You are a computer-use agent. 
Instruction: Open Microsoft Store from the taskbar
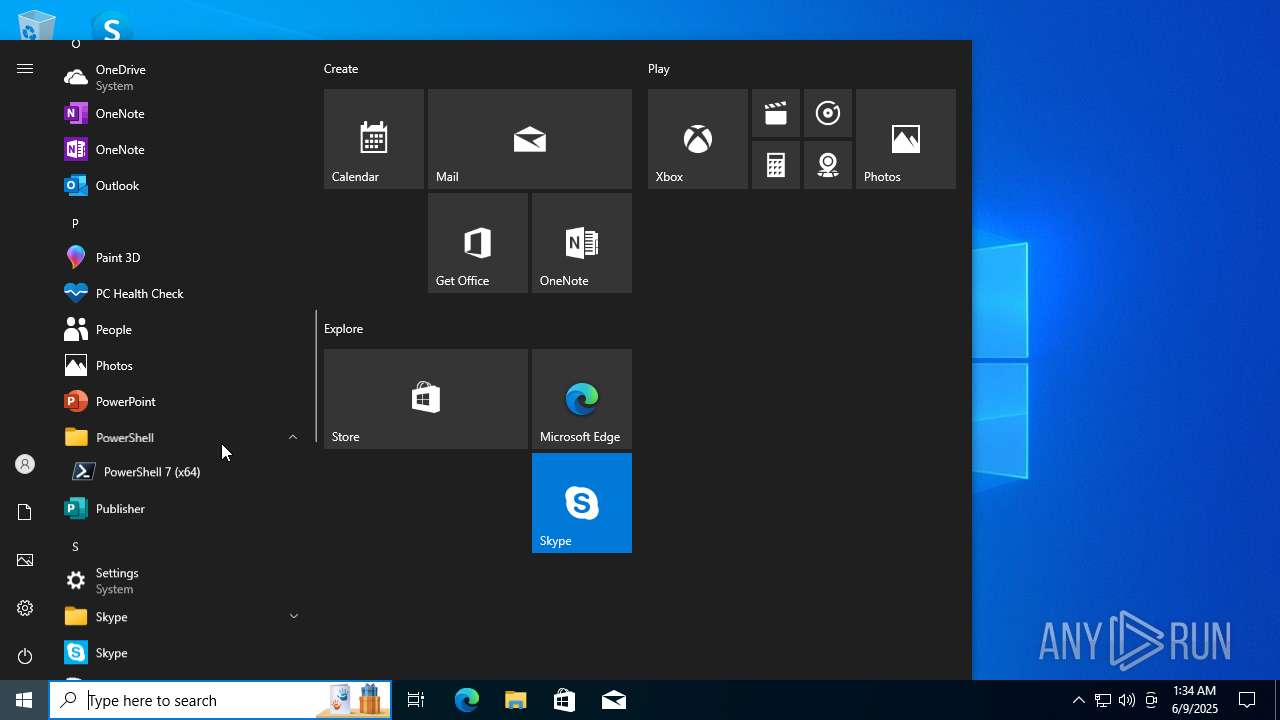pos(564,700)
